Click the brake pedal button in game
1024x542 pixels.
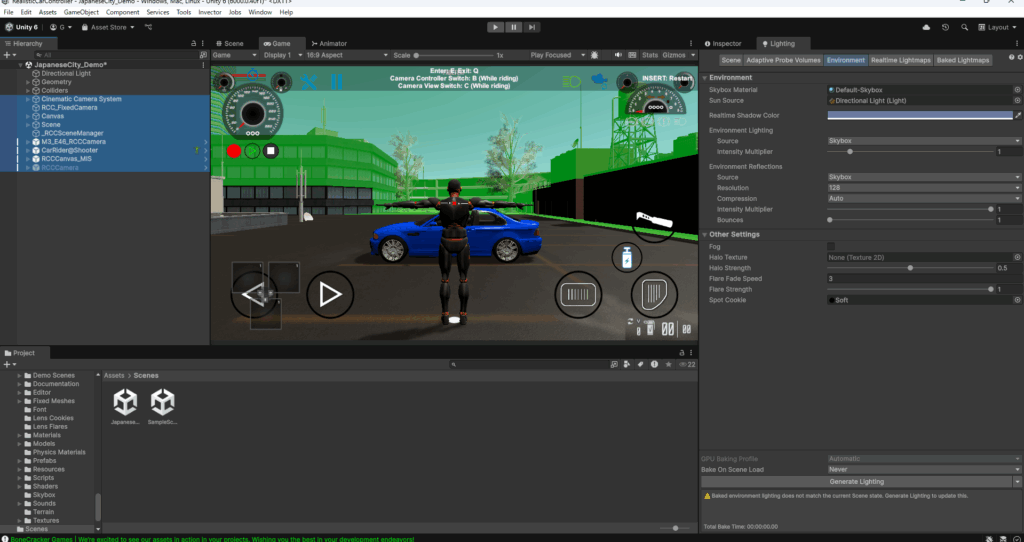pos(578,295)
